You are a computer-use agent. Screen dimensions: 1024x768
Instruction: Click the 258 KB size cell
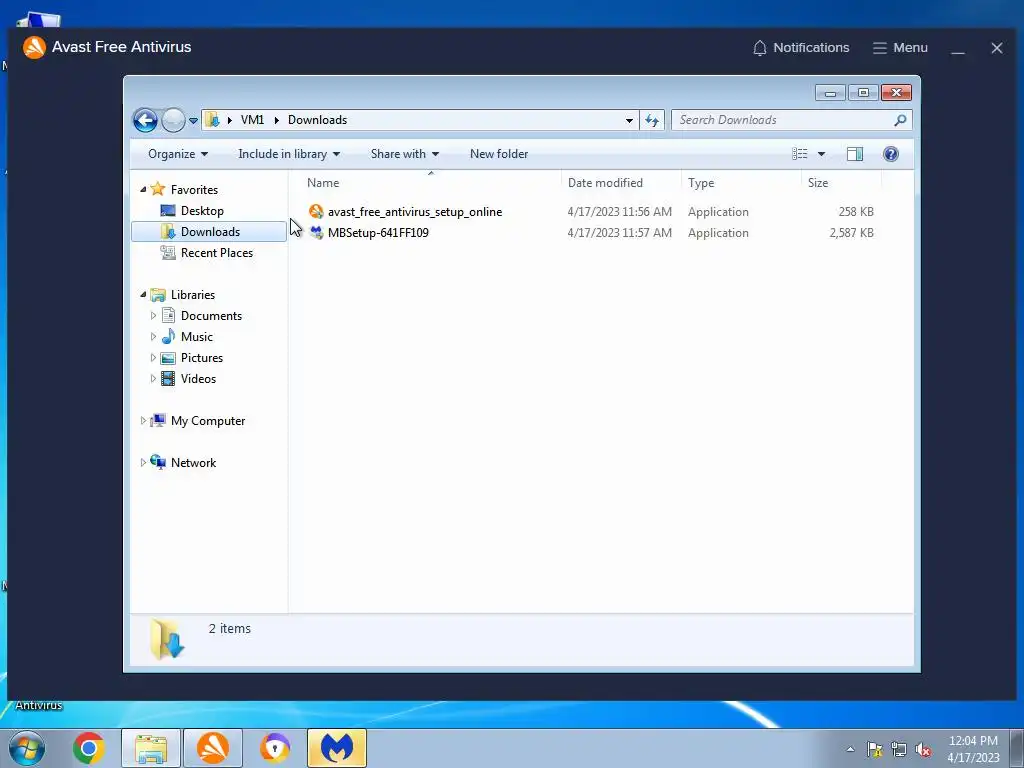tap(856, 212)
